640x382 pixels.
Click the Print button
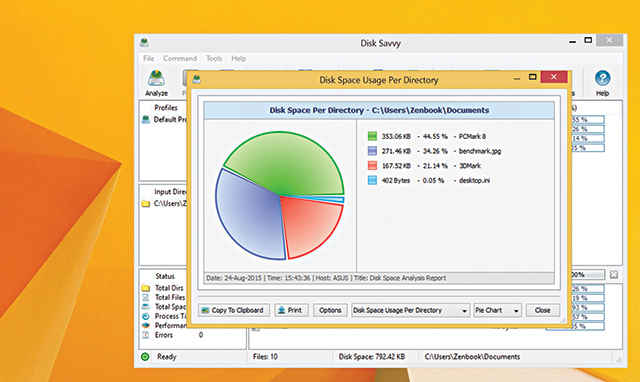[x=291, y=311]
